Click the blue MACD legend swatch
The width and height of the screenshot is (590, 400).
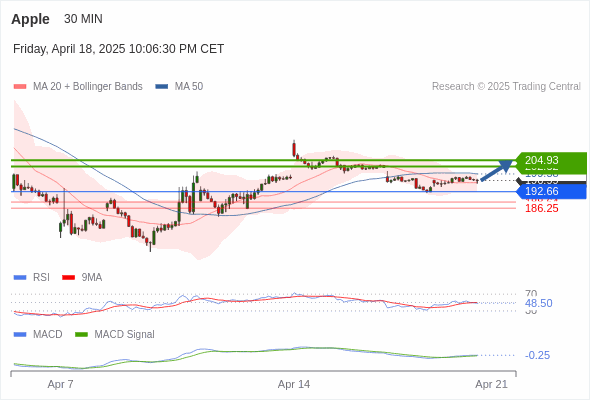[20, 335]
